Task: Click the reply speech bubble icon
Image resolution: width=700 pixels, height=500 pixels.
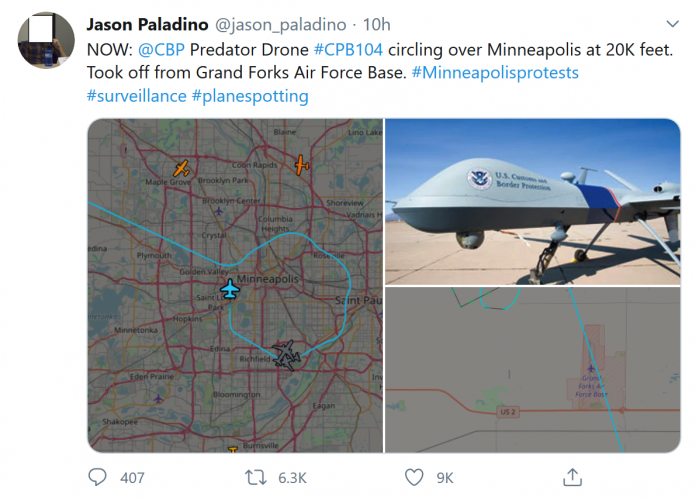Action: pos(97,477)
